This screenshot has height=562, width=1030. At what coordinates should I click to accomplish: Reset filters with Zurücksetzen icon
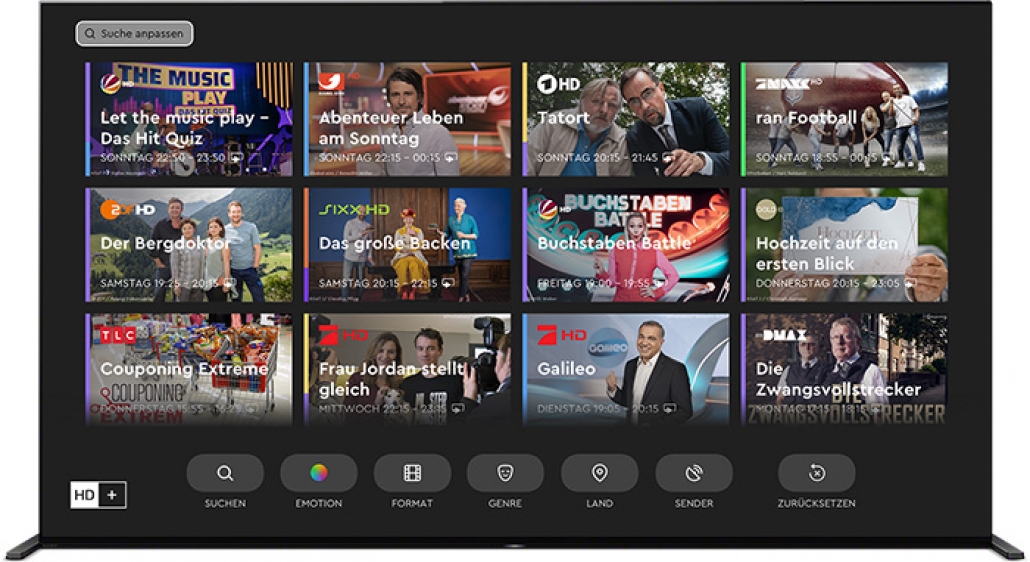pos(817,473)
